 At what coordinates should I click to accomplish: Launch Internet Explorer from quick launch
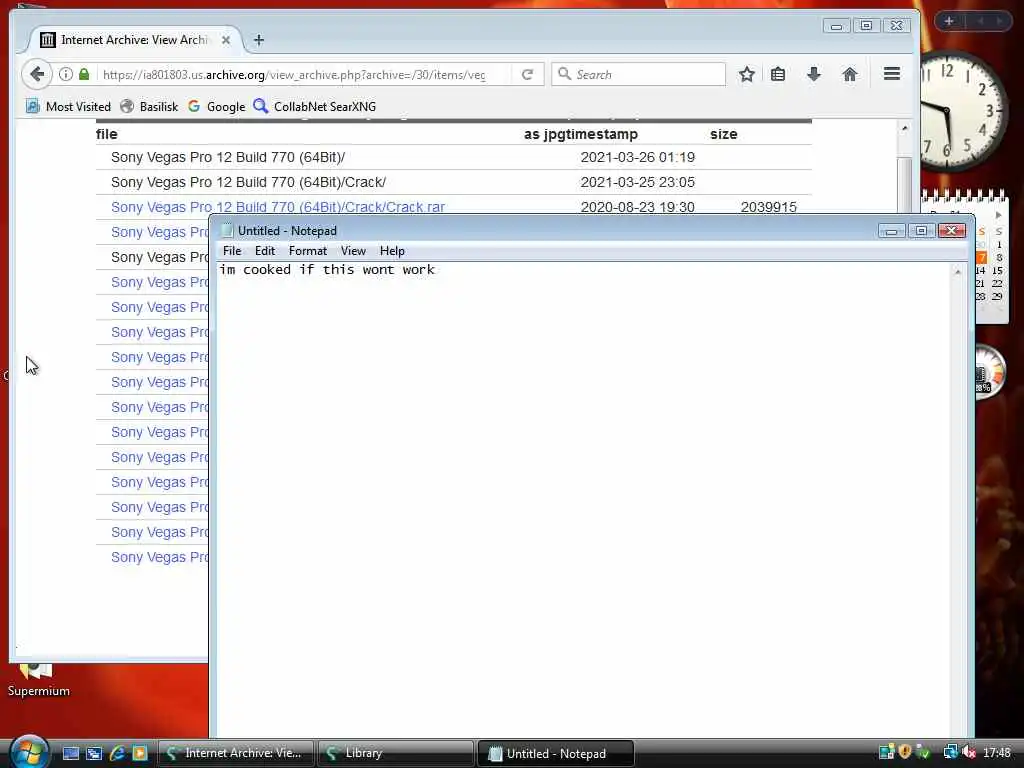[x=117, y=753]
